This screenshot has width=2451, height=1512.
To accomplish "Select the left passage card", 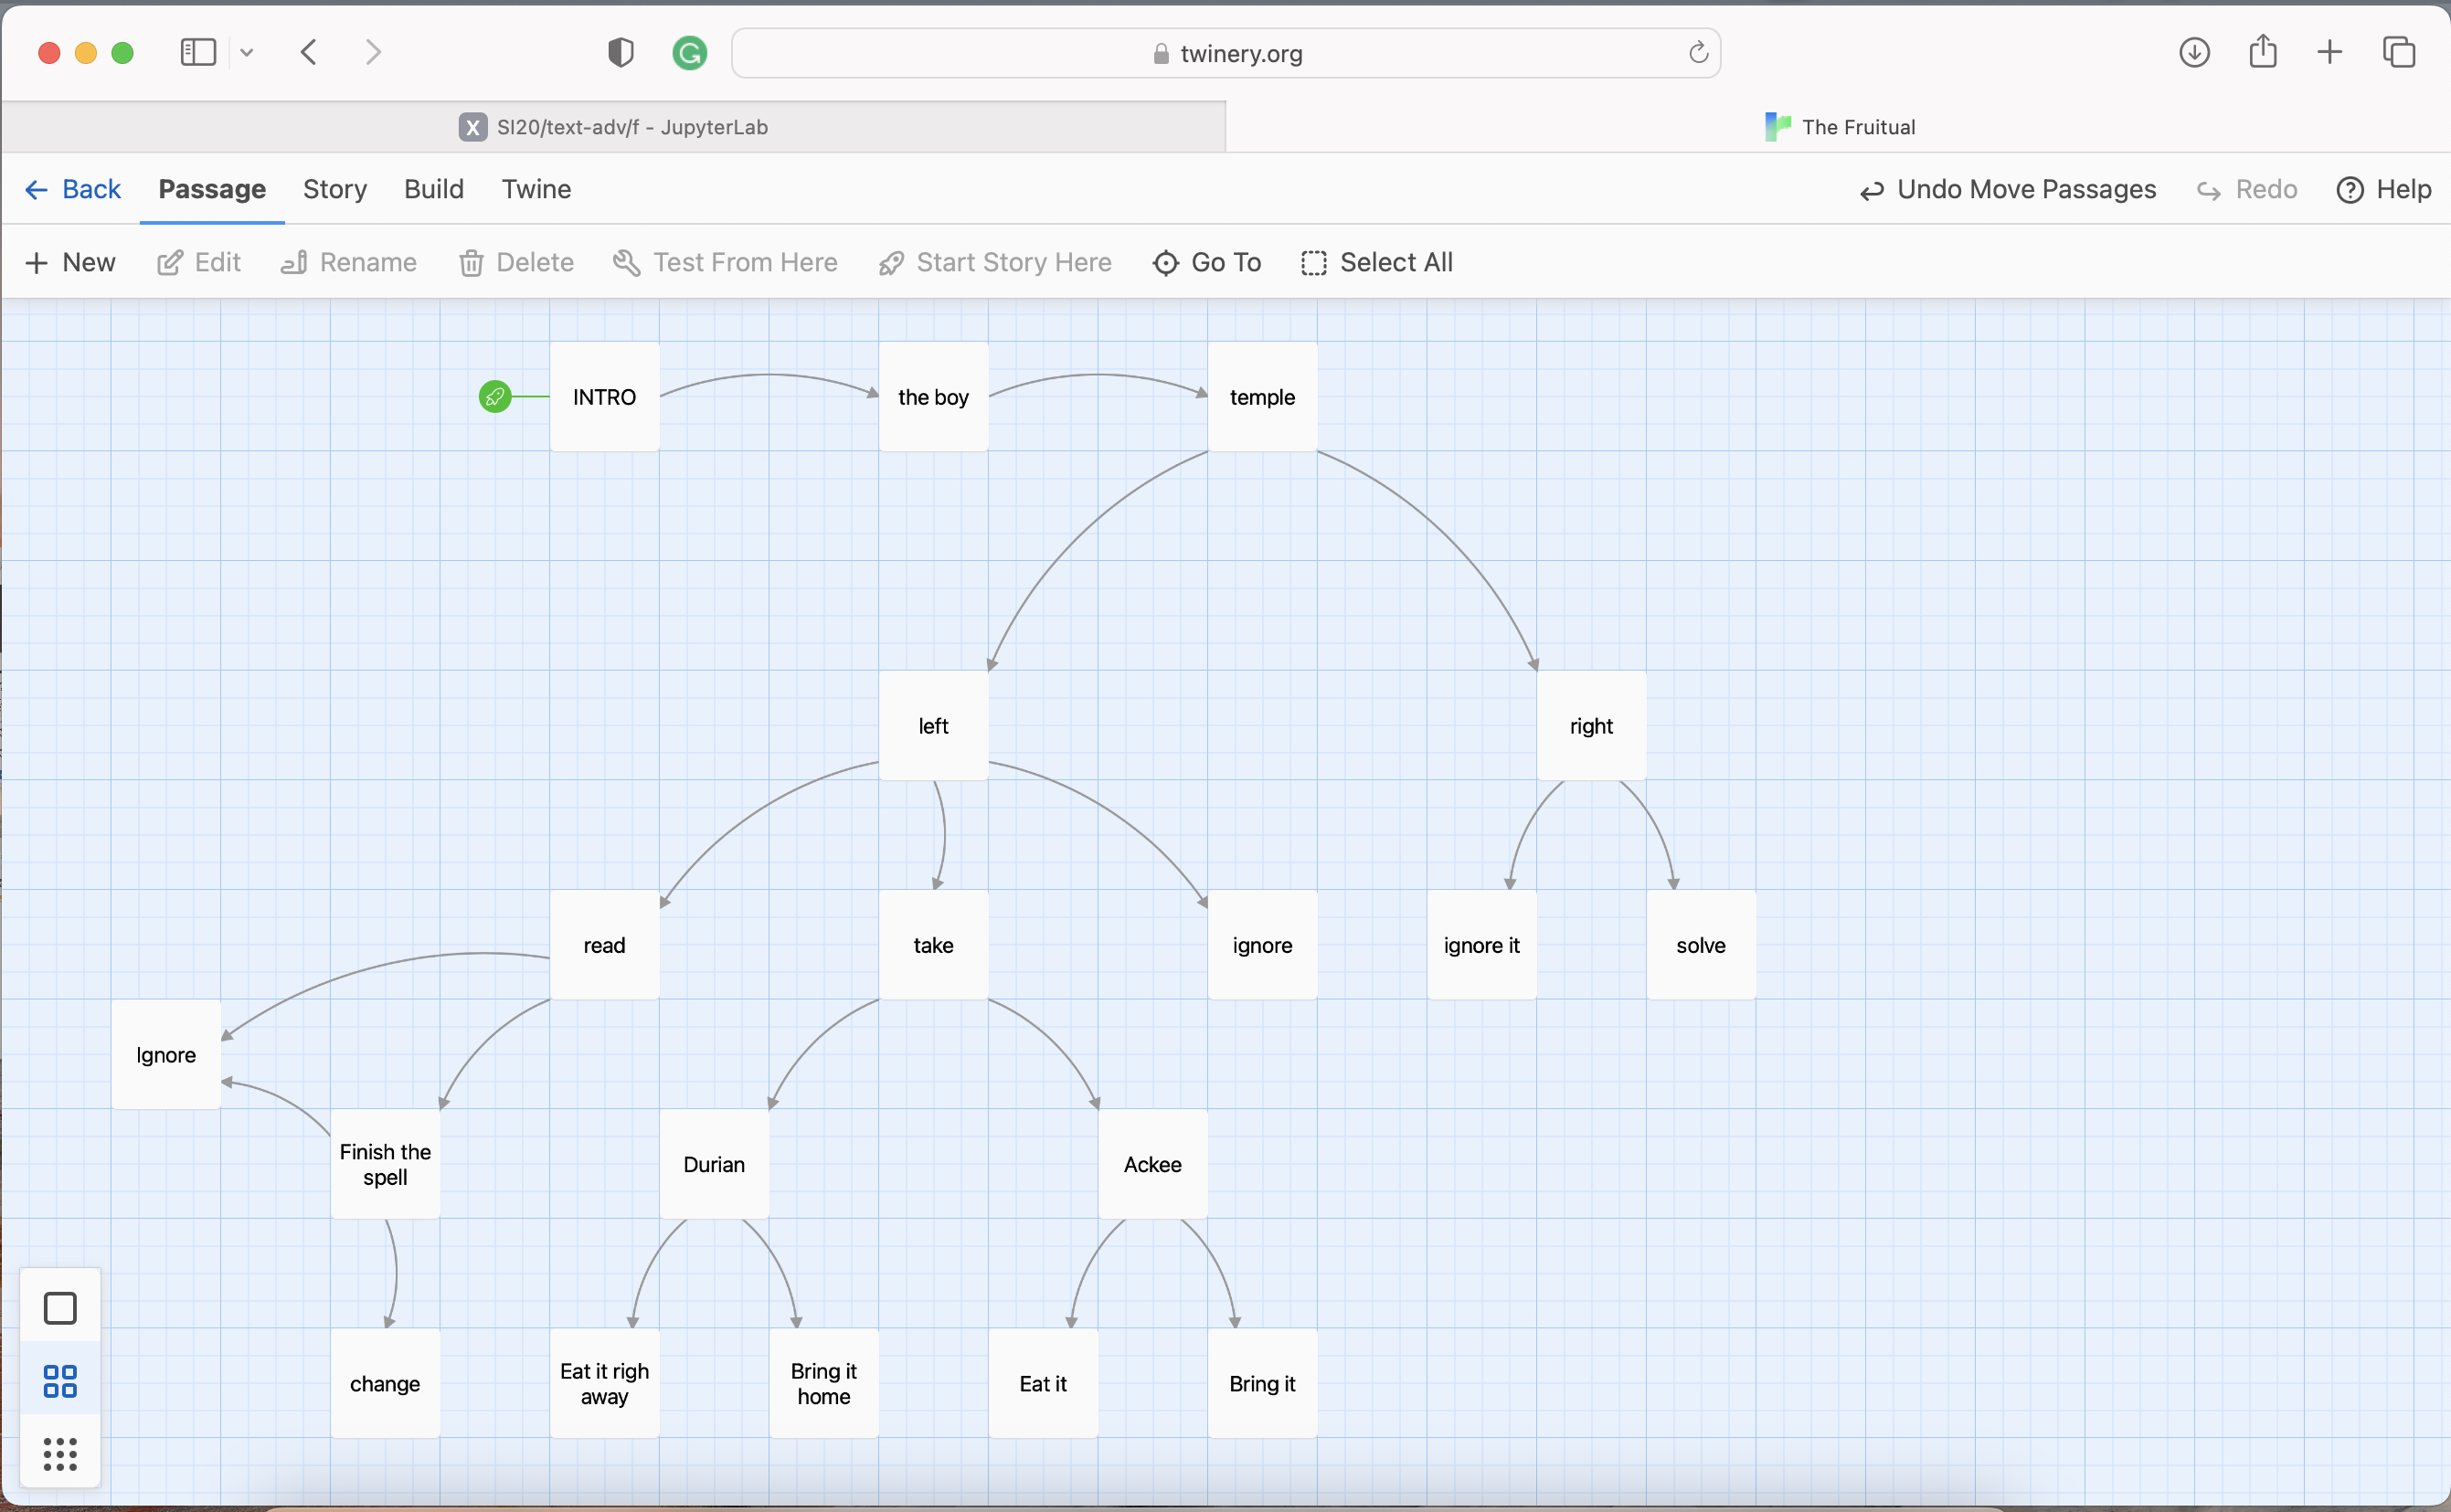I will point(933,726).
